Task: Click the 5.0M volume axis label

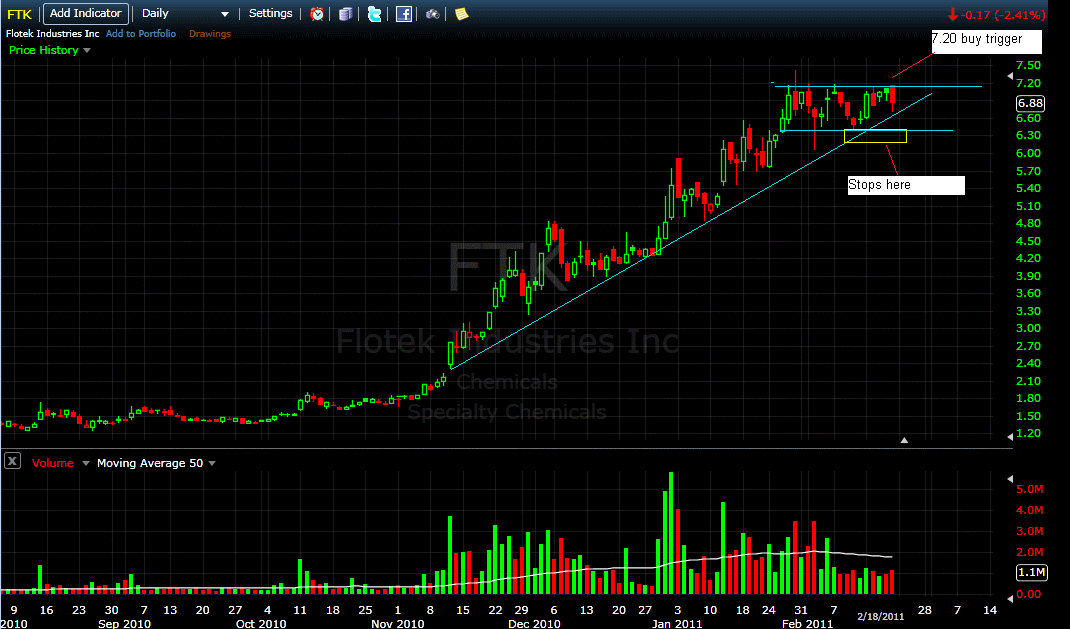Action: tap(1030, 489)
